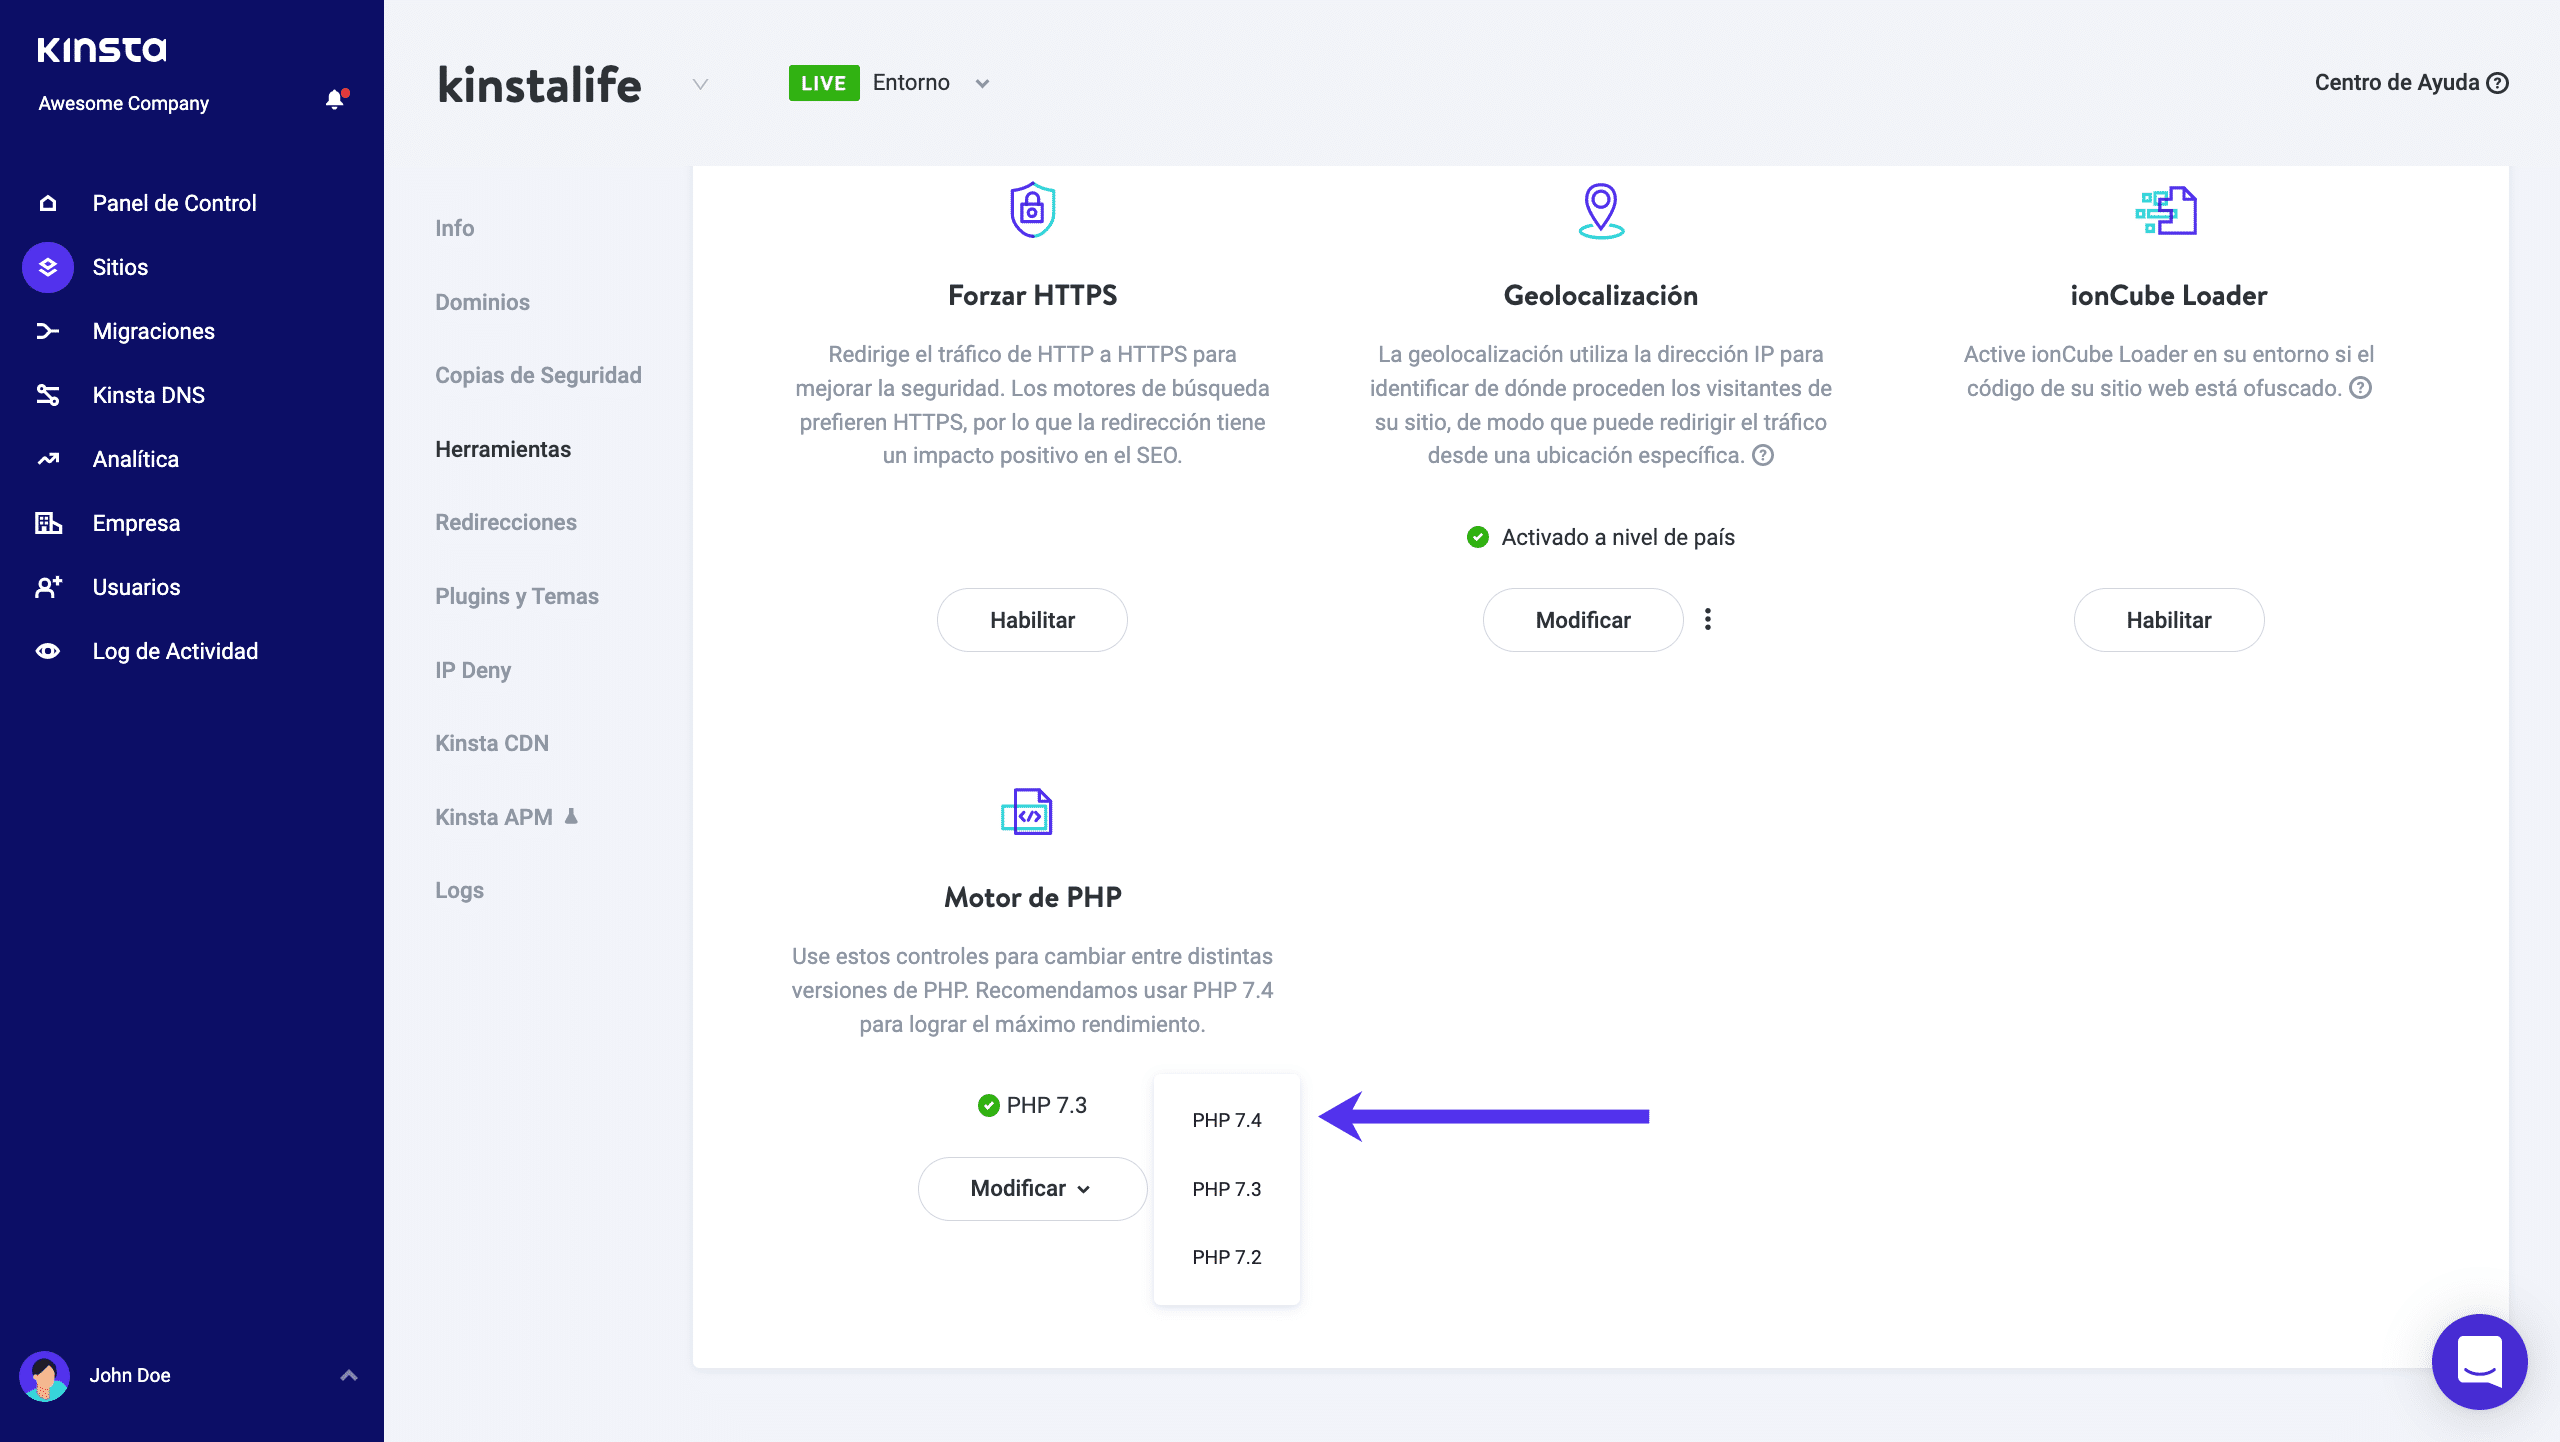Image resolution: width=2560 pixels, height=1442 pixels.
Task: Open Geolocalización three-dot options menu
Action: coord(1708,619)
